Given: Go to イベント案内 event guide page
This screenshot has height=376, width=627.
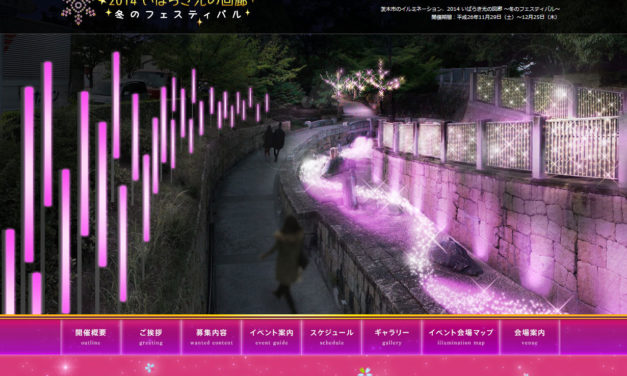Looking at the screenshot, I should click(x=272, y=337).
